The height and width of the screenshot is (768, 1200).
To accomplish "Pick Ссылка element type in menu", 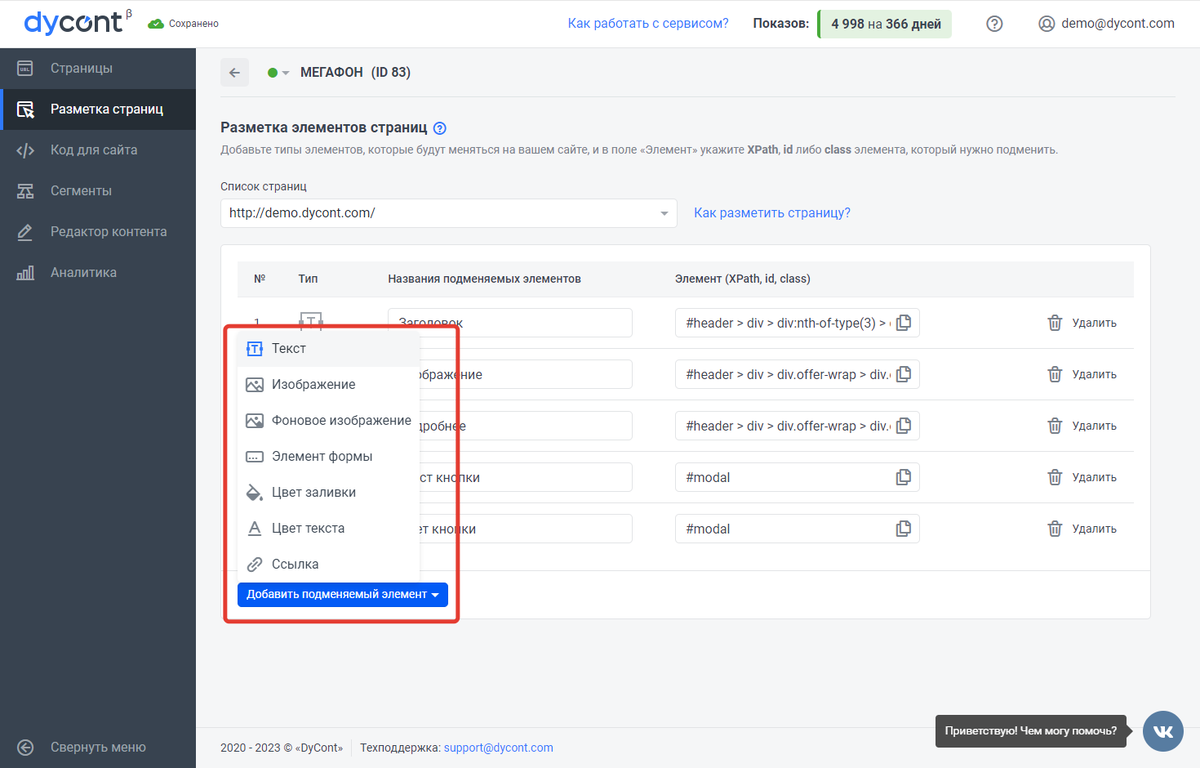I will (x=295, y=564).
